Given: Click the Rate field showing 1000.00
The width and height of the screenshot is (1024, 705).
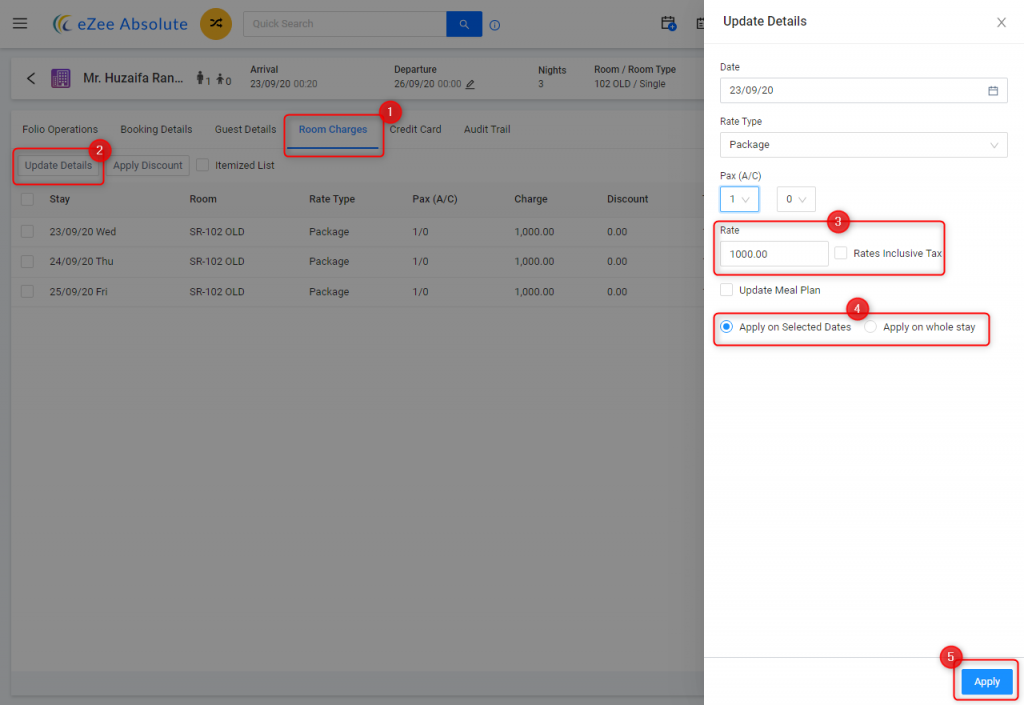Looking at the screenshot, I should (774, 254).
